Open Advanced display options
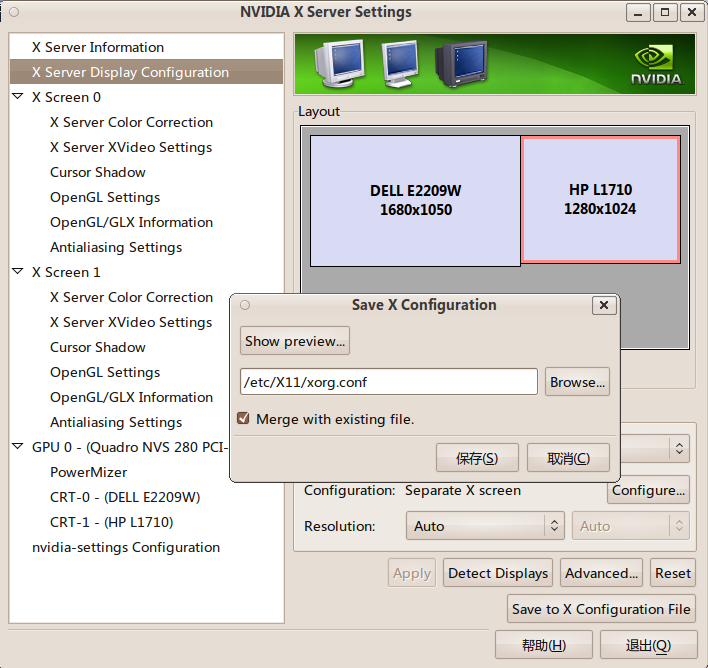Screen dimensions: 708x668 coord(601,573)
